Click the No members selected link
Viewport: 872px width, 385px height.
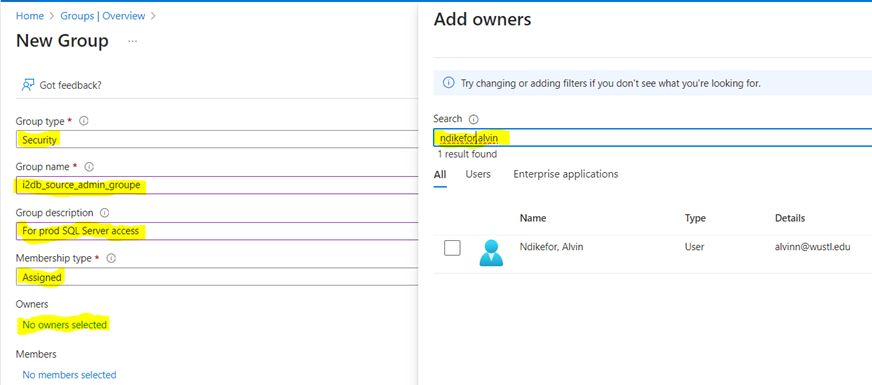pyautogui.click(x=69, y=374)
